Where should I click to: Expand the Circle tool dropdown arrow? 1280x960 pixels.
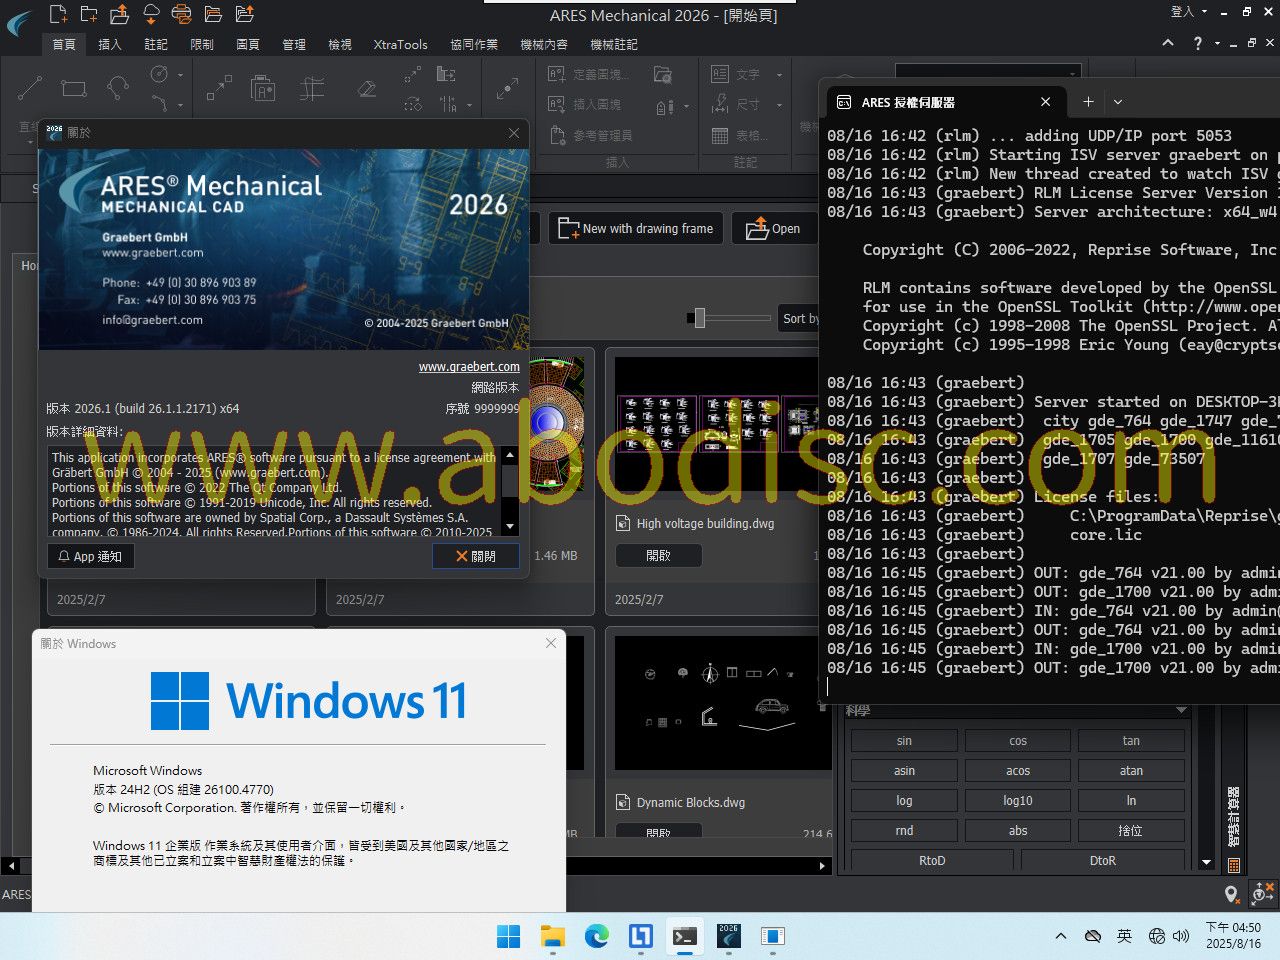tap(181, 74)
